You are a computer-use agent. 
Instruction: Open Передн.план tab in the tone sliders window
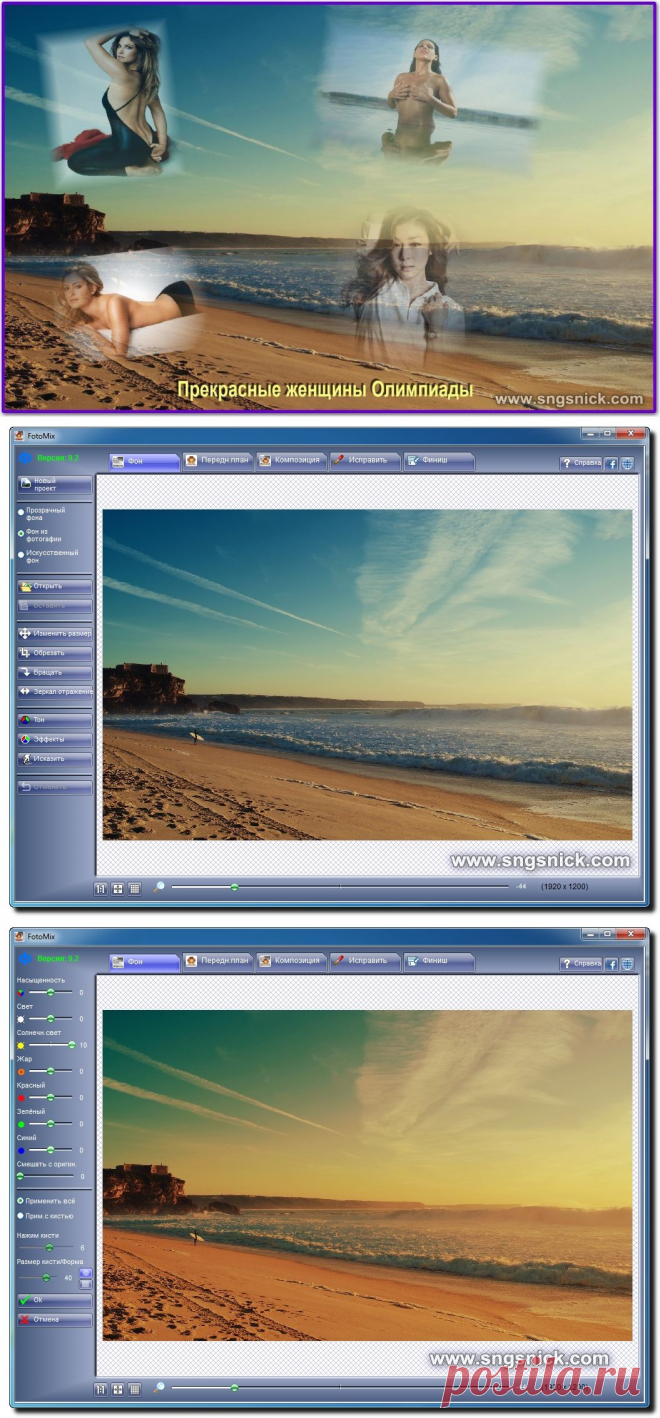pyautogui.click(x=217, y=961)
